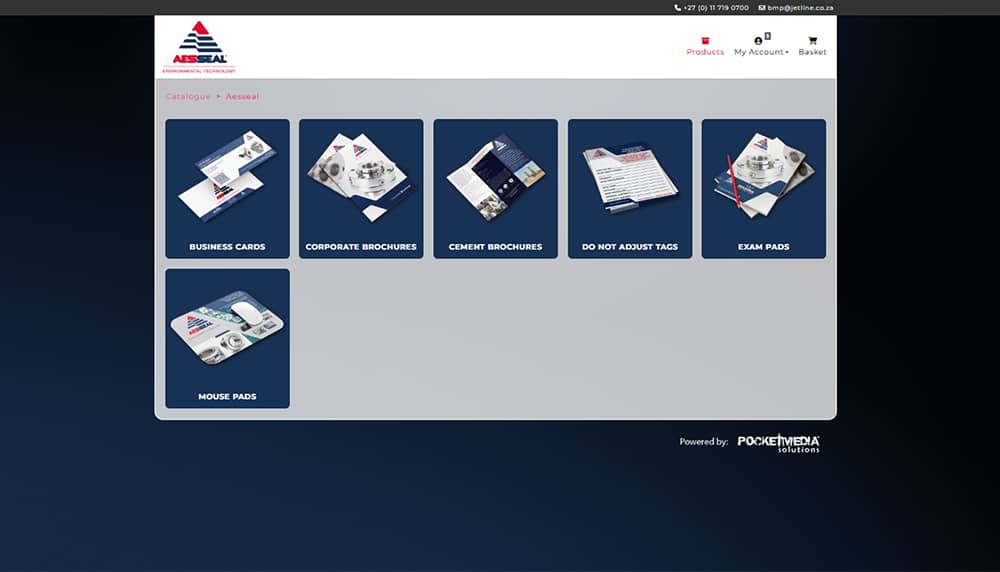Viewport: 1000px width, 572px height.
Task: Open the Products box icon
Action: [705, 40]
